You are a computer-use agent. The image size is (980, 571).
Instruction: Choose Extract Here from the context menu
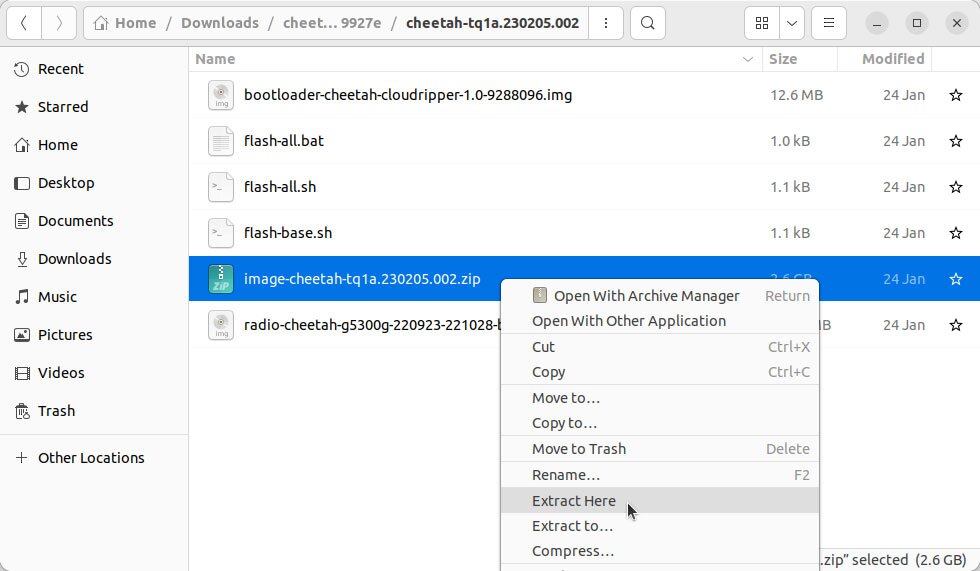573,501
